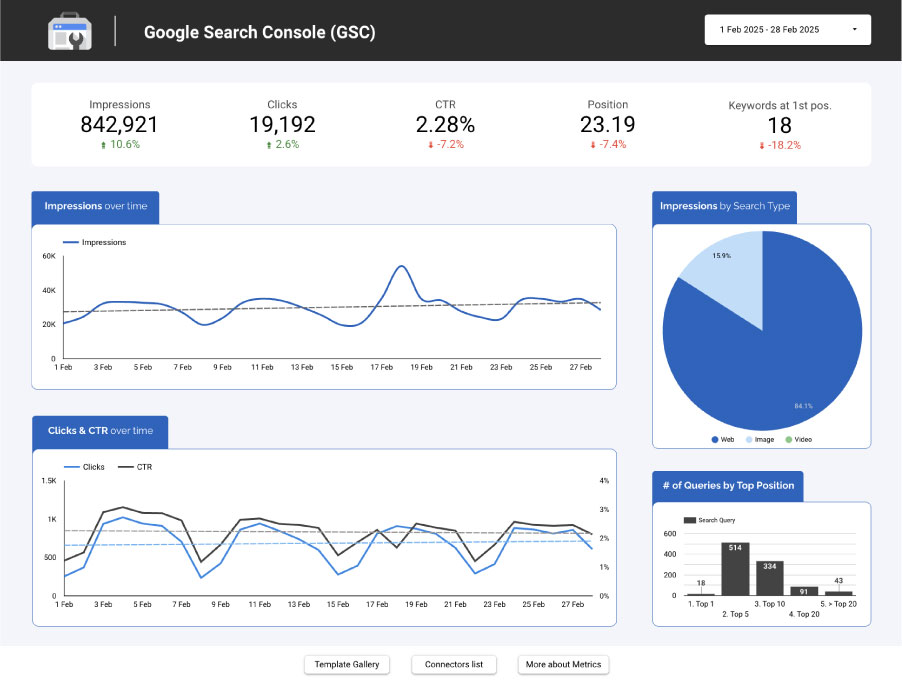This screenshot has height=686, width=902.
Task: Click the Impressions by Search Type header
Action: 724,206
